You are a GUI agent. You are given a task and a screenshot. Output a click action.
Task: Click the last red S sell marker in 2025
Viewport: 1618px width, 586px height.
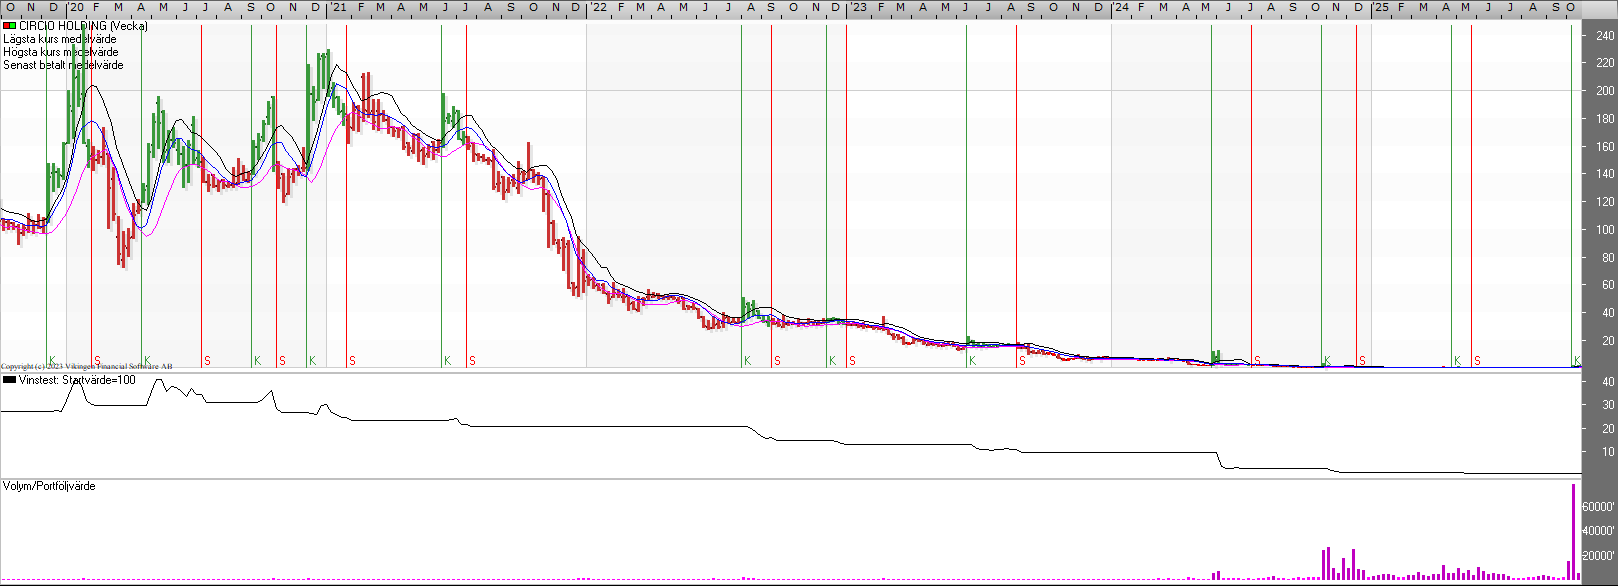(x=1477, y=360)
